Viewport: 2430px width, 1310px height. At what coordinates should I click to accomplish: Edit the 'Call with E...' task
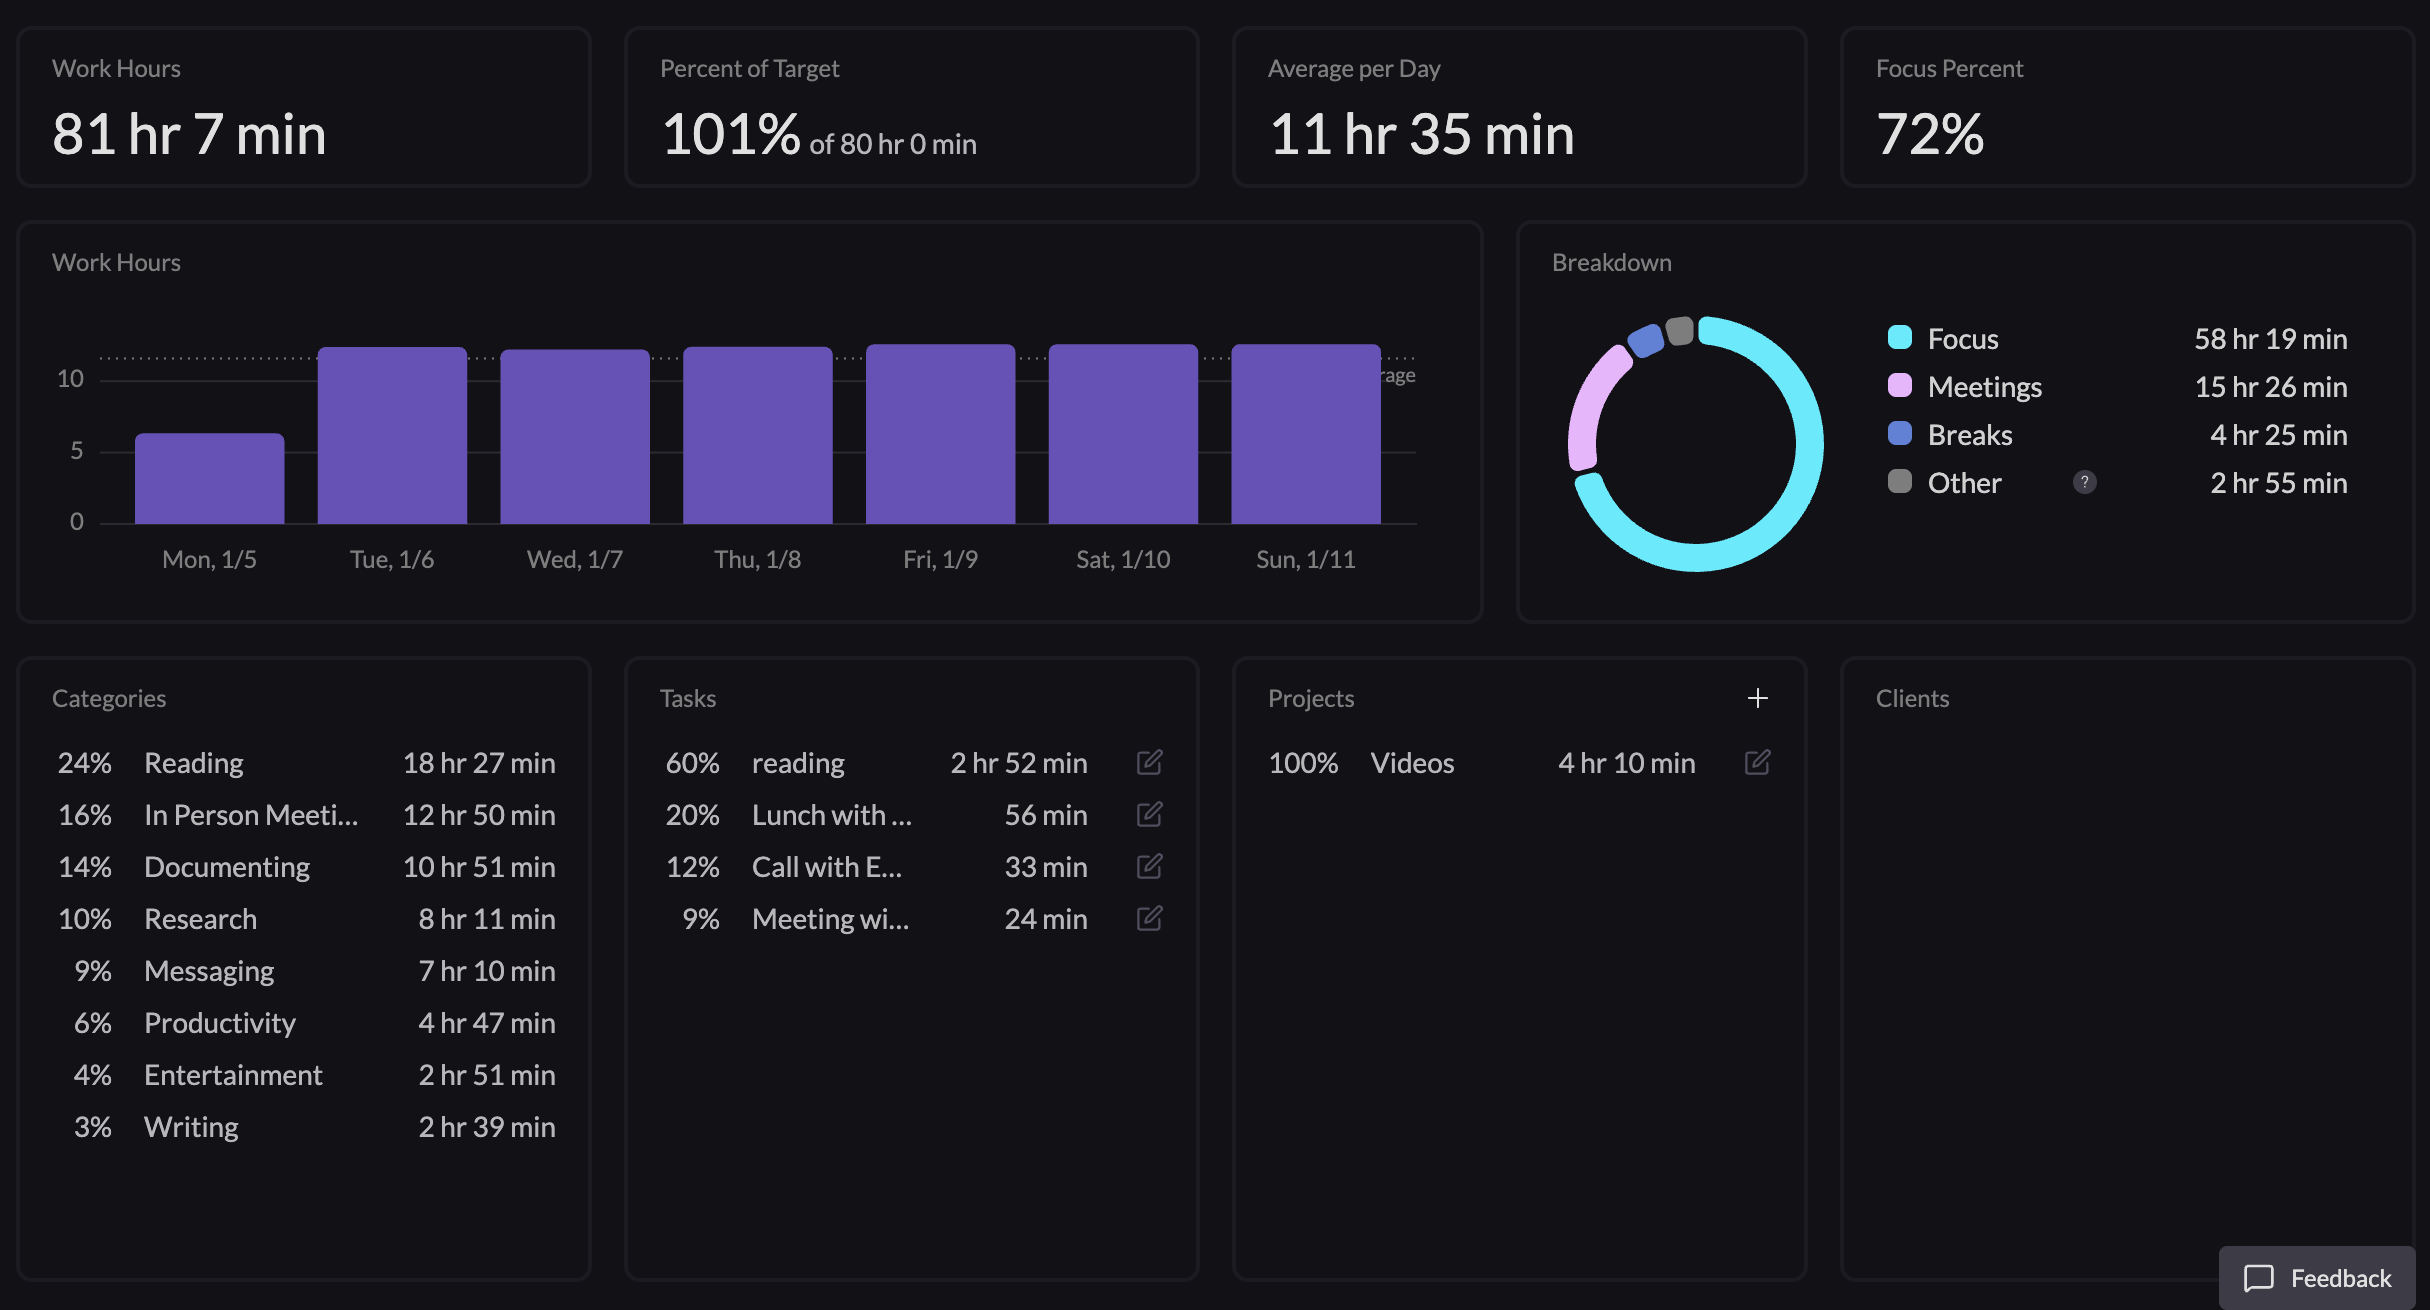tap(1149, 867)
